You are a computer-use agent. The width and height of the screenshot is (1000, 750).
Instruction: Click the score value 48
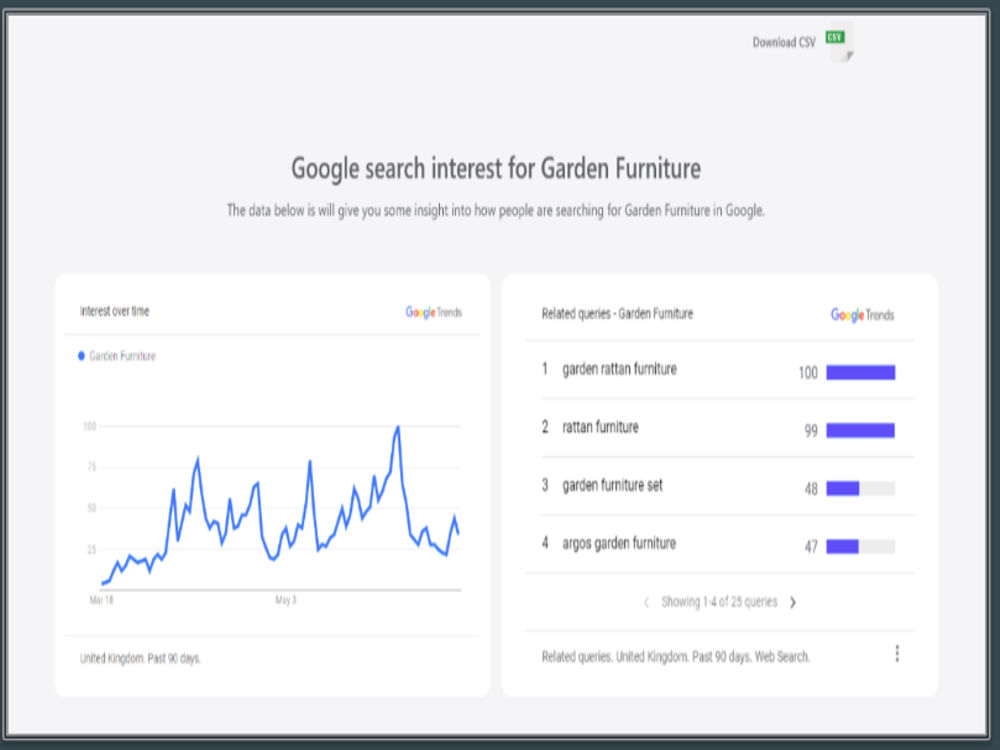tap(811, 489)
